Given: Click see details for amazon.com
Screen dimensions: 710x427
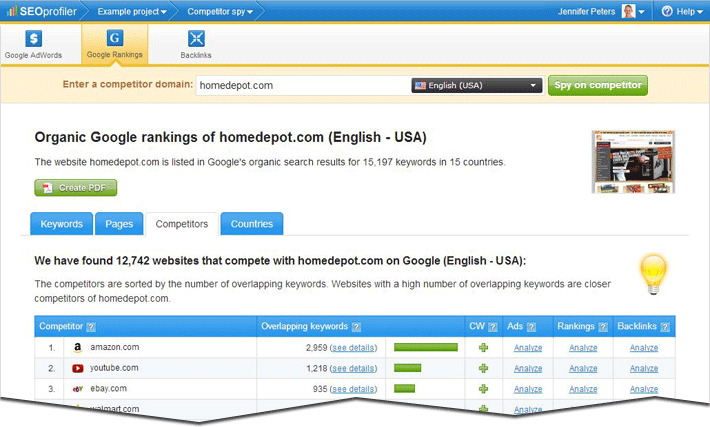Looking at the screenshot, I should tap(353, 348).
